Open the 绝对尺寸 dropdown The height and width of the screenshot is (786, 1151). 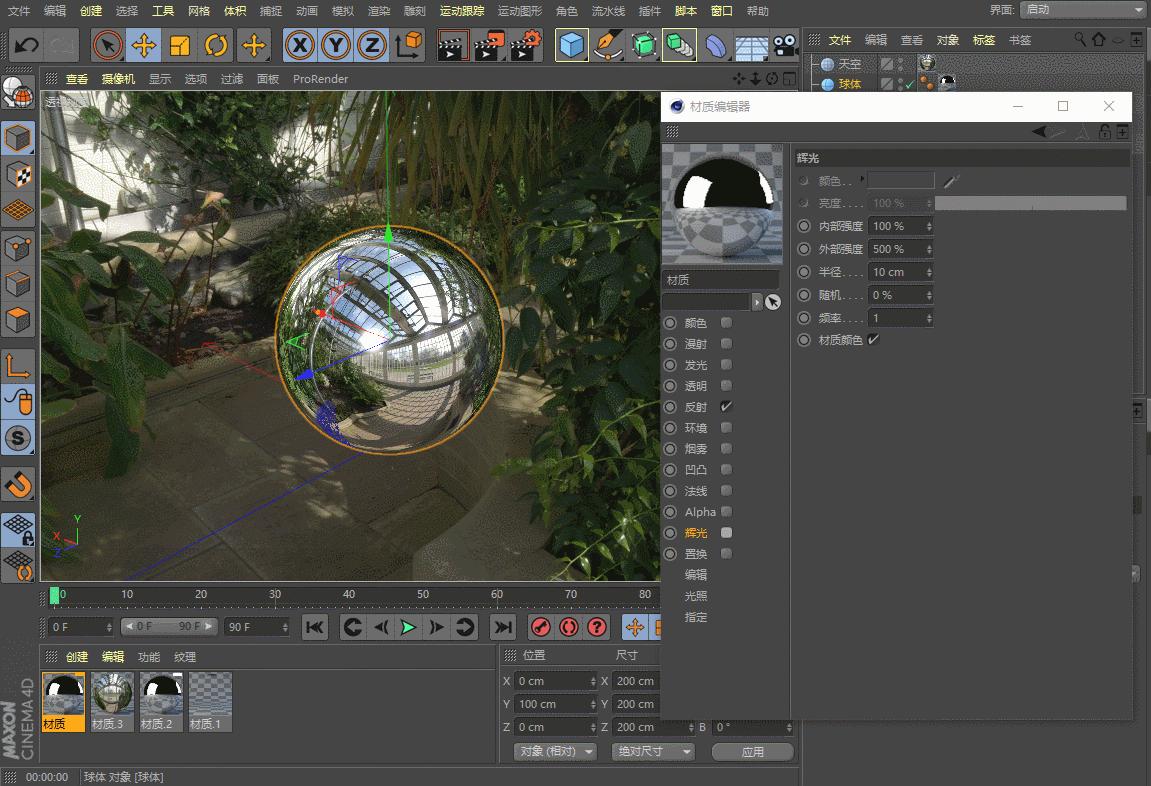[x=652, y=751]
